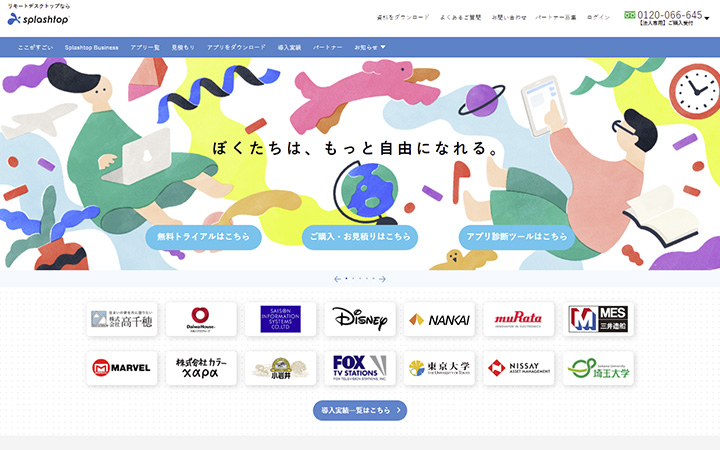Viewport: 720px width, 450px height.
Task: Click the muRata logo tile
Action: (518, 319)
